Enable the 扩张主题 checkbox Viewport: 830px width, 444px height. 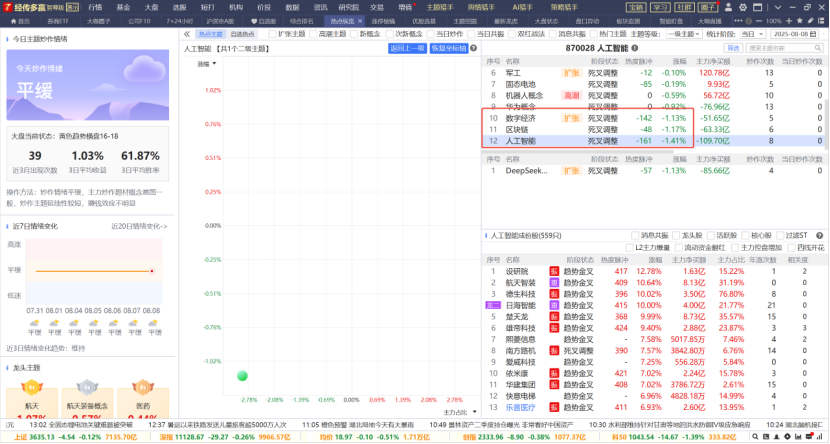pos(272,33)
